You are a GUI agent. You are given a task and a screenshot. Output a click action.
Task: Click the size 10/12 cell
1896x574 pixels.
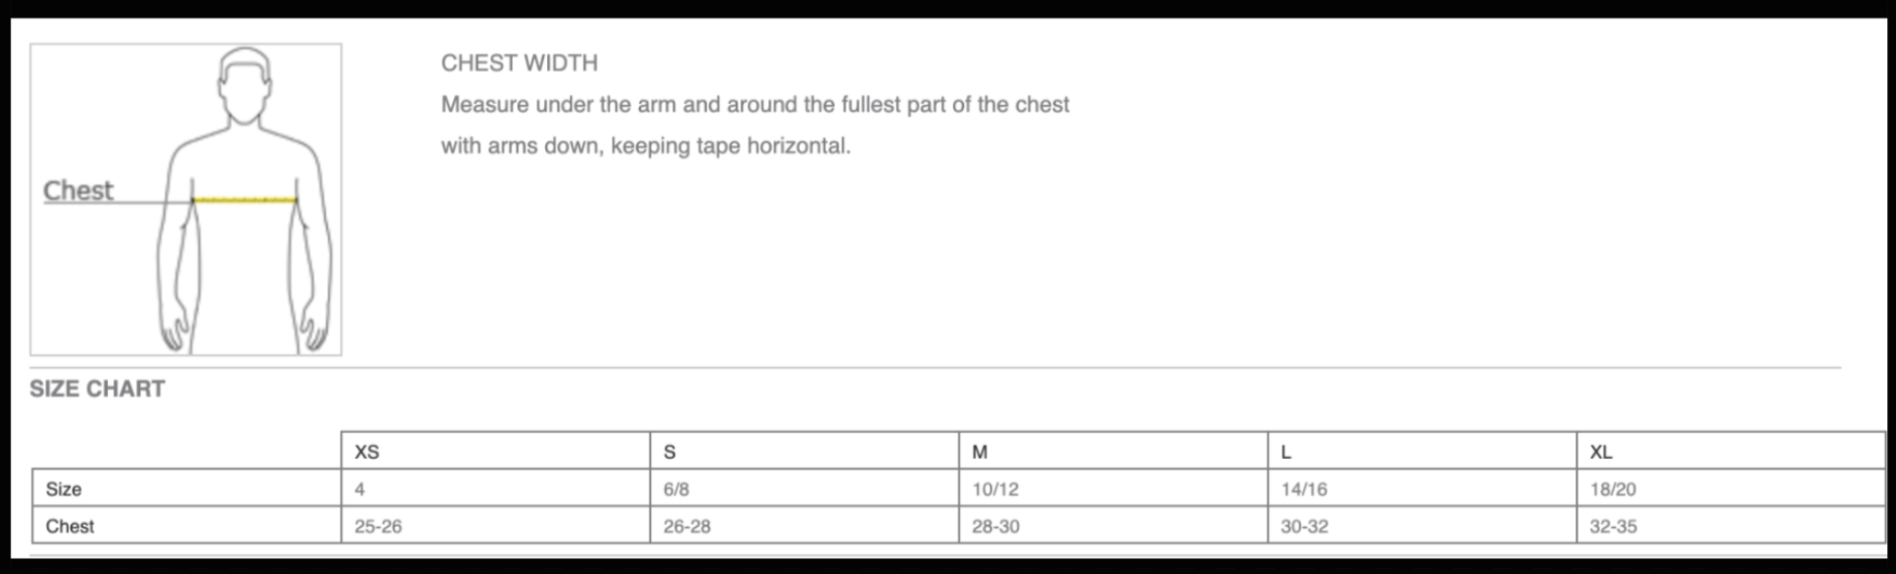point(995,489)
